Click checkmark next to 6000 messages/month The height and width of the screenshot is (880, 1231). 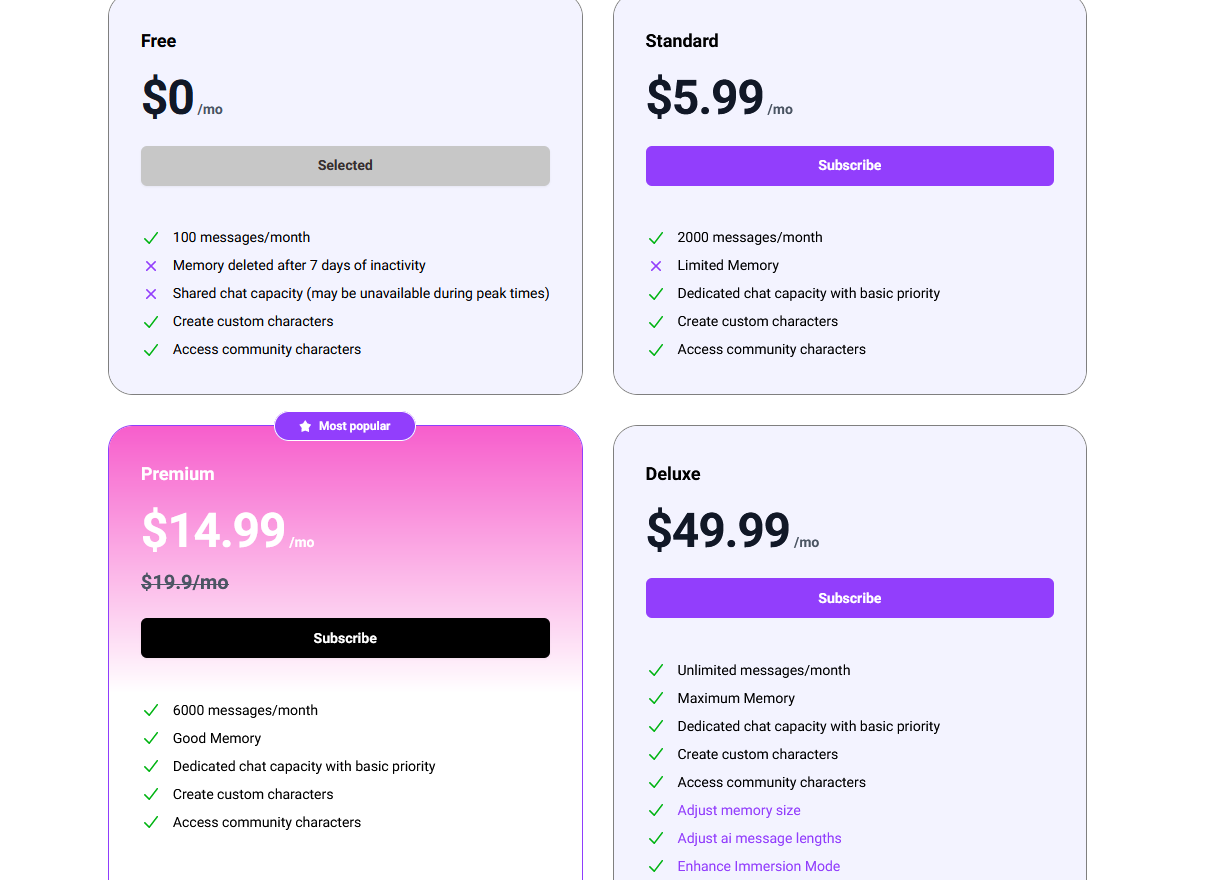[151, 711]
